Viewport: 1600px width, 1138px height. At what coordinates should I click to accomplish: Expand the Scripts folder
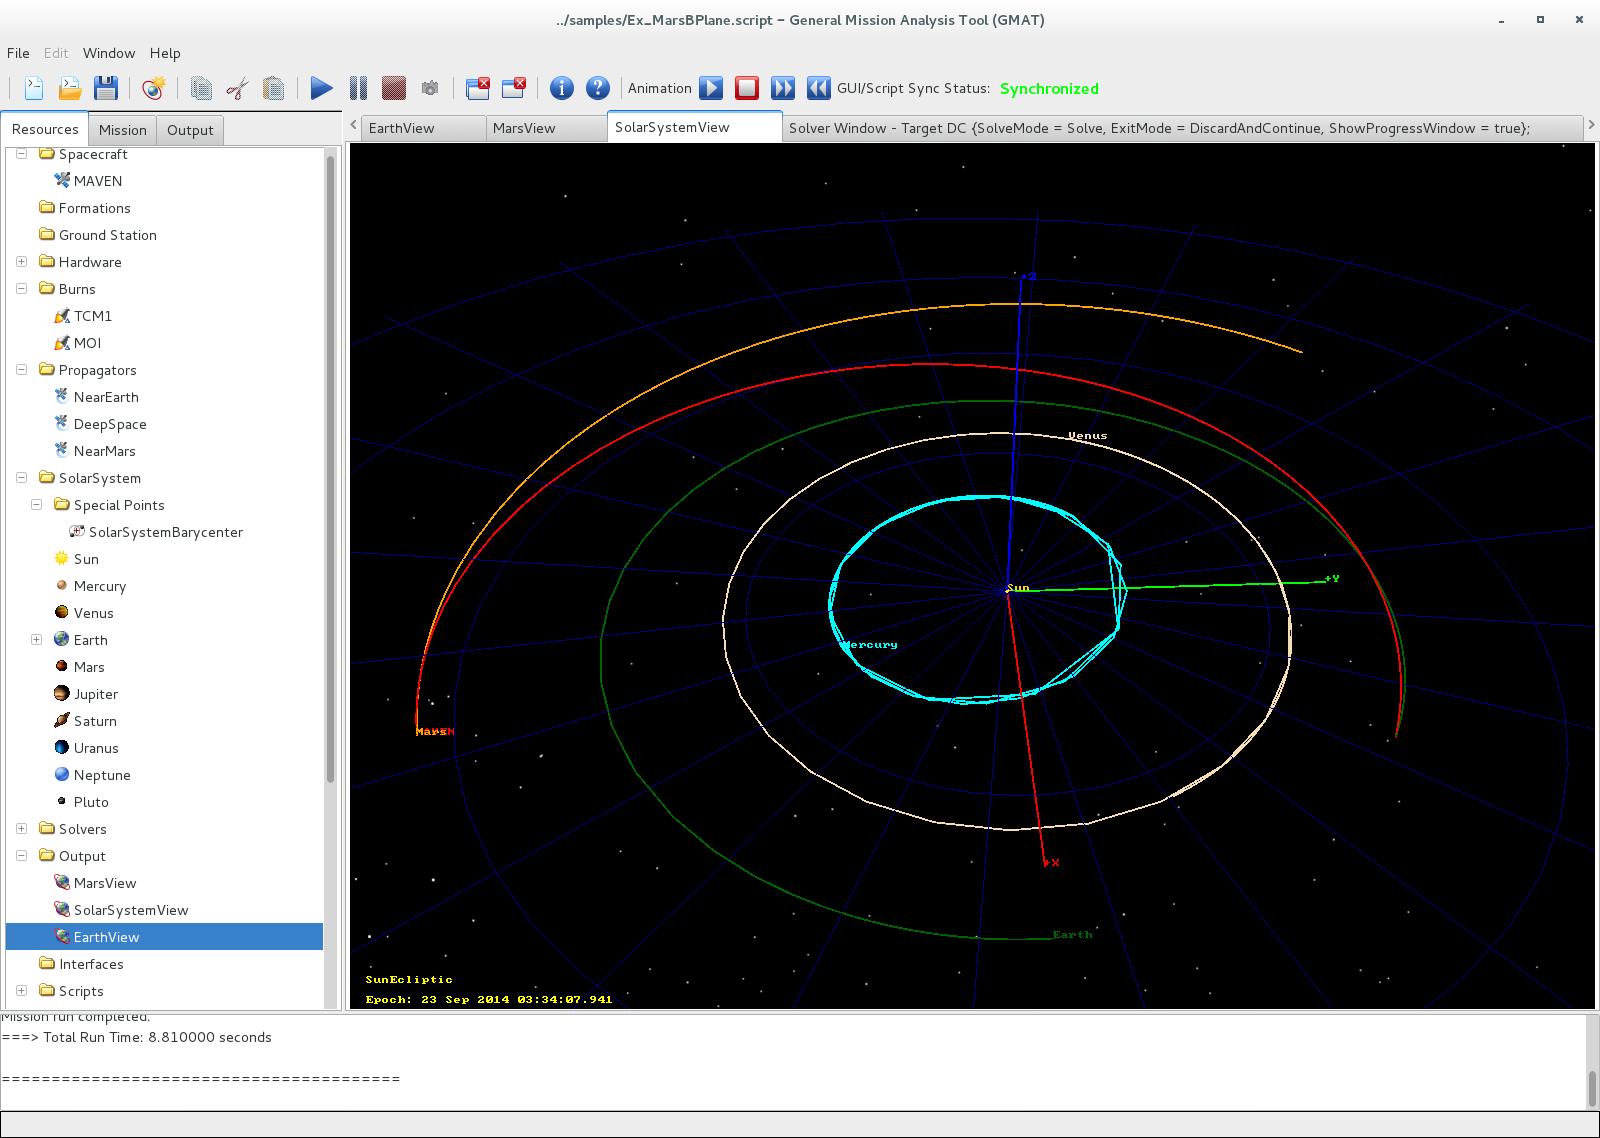pos(21,991)
